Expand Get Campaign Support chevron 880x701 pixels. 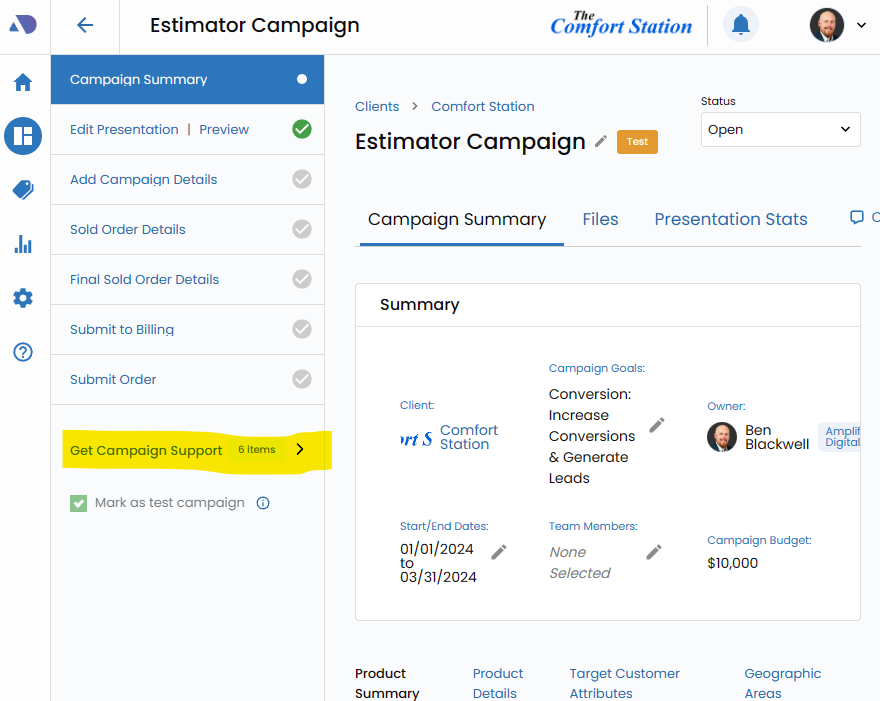(300, 450)
